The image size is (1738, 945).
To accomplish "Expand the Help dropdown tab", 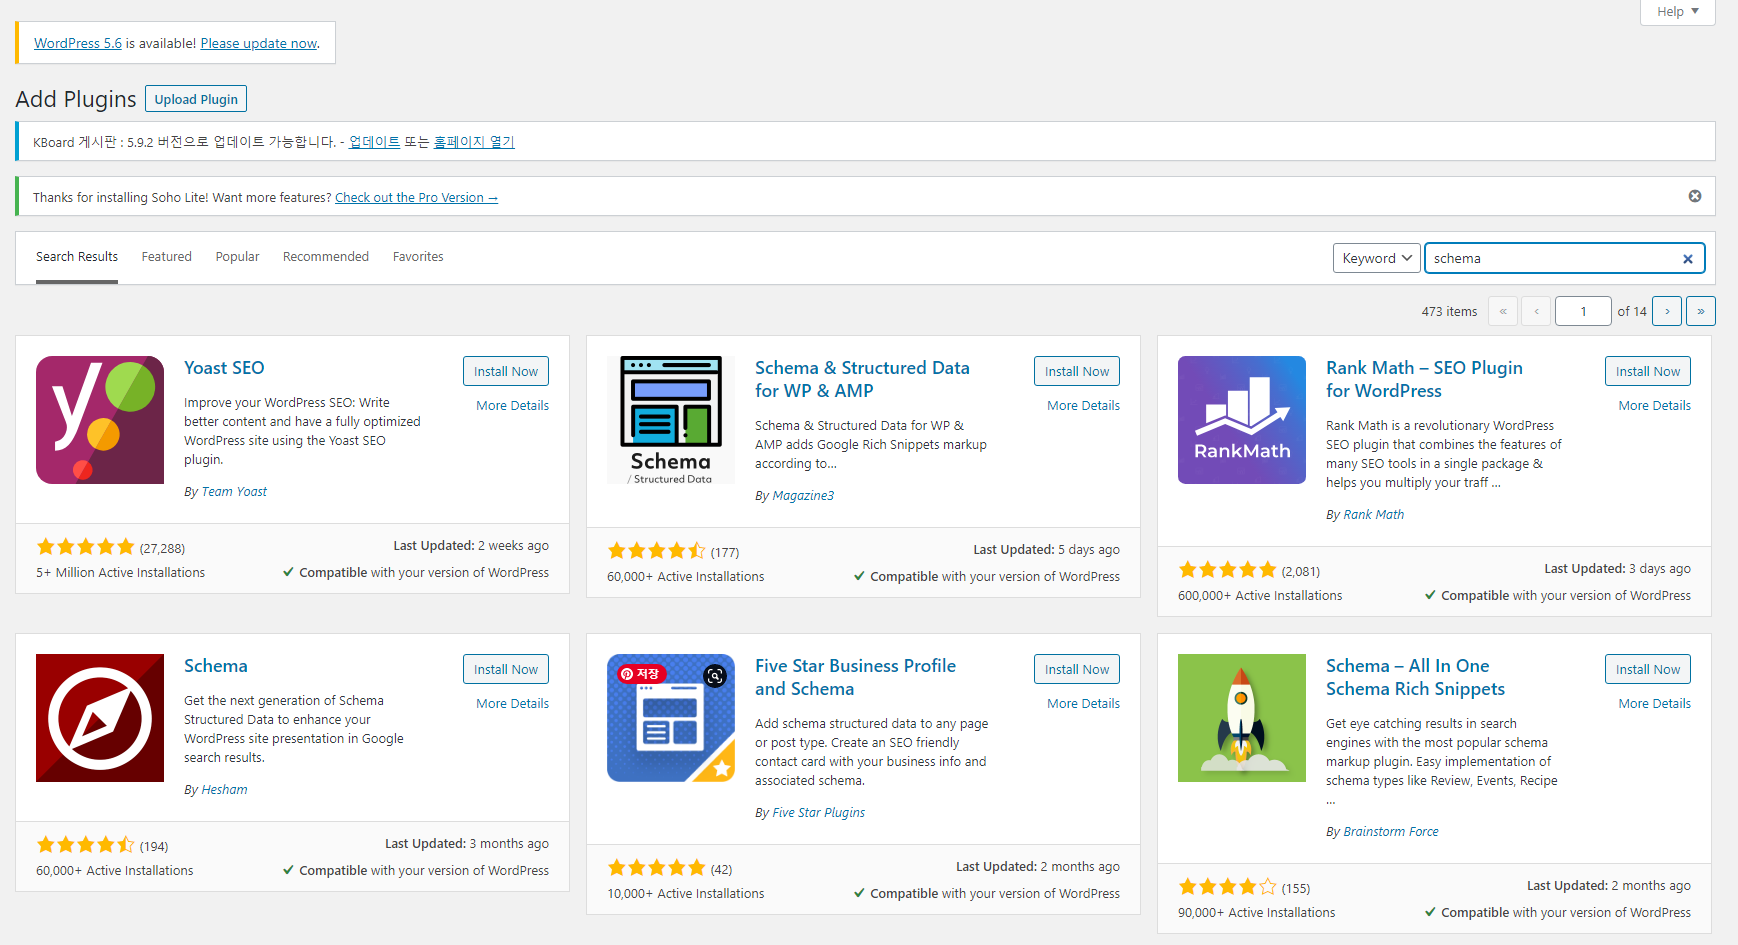I will pos(1678,12).
